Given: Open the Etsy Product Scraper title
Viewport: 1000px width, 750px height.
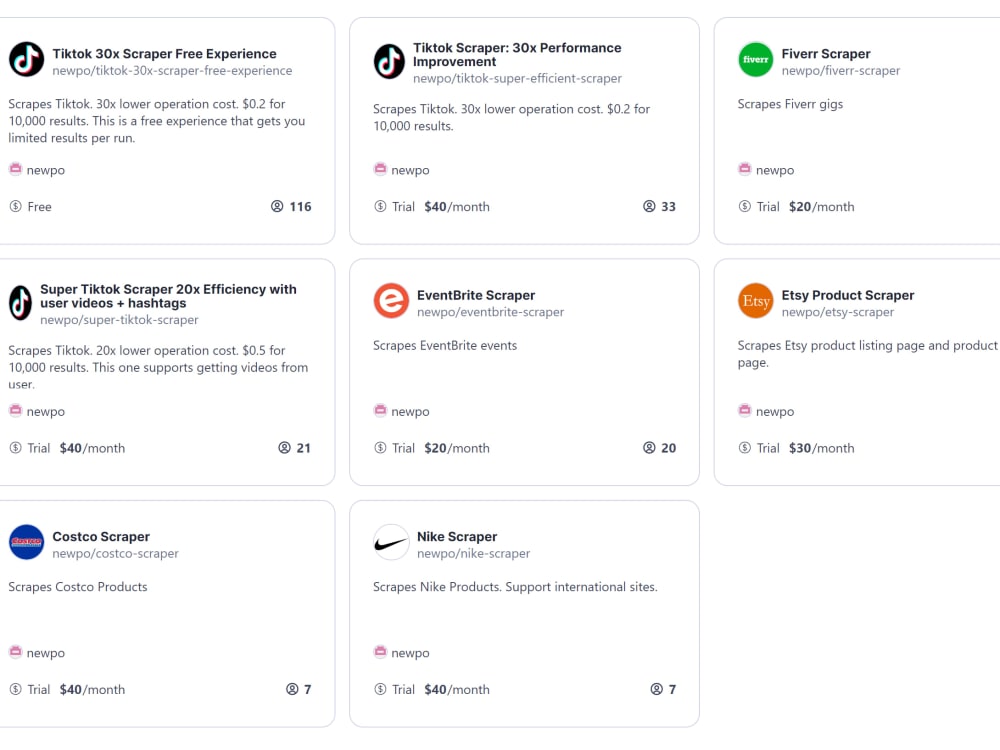Looking at the screenshot, I should [x=848, y=295].
